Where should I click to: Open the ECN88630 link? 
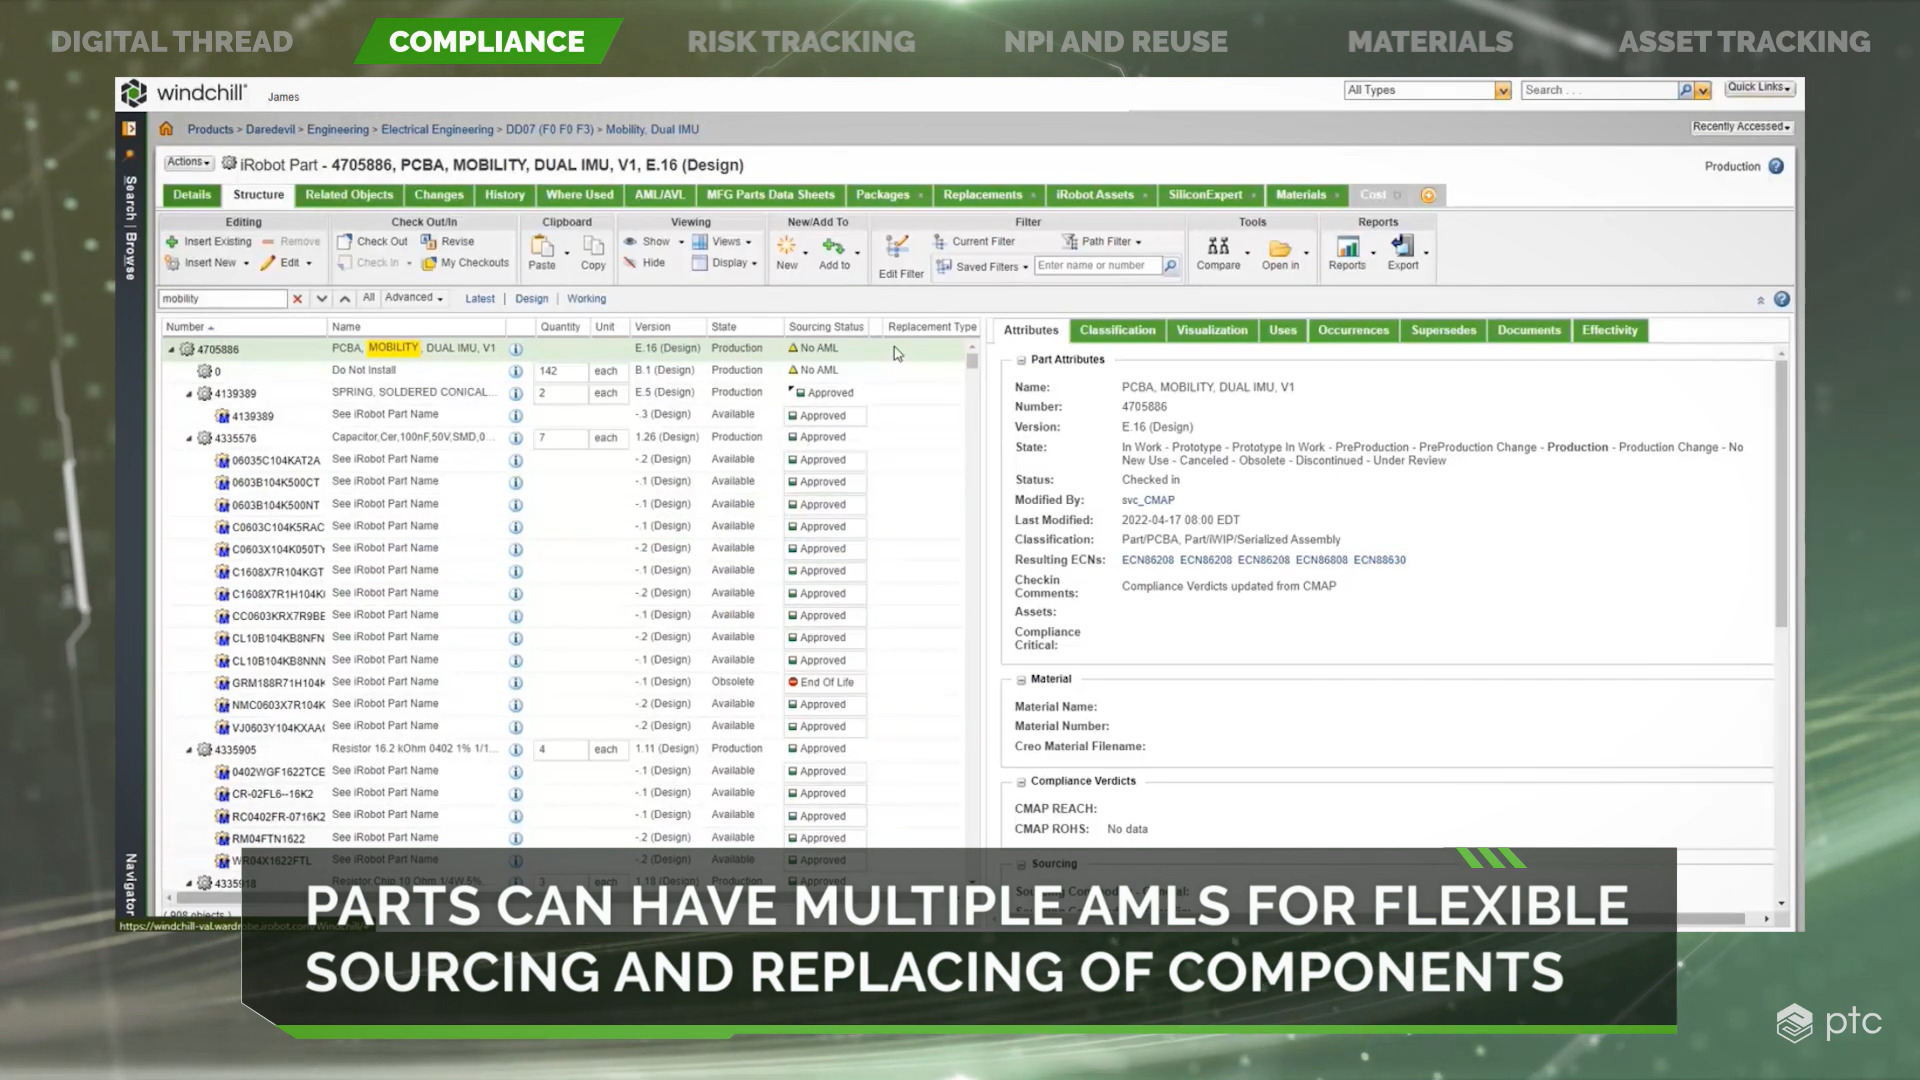(x=1379, y=561)
